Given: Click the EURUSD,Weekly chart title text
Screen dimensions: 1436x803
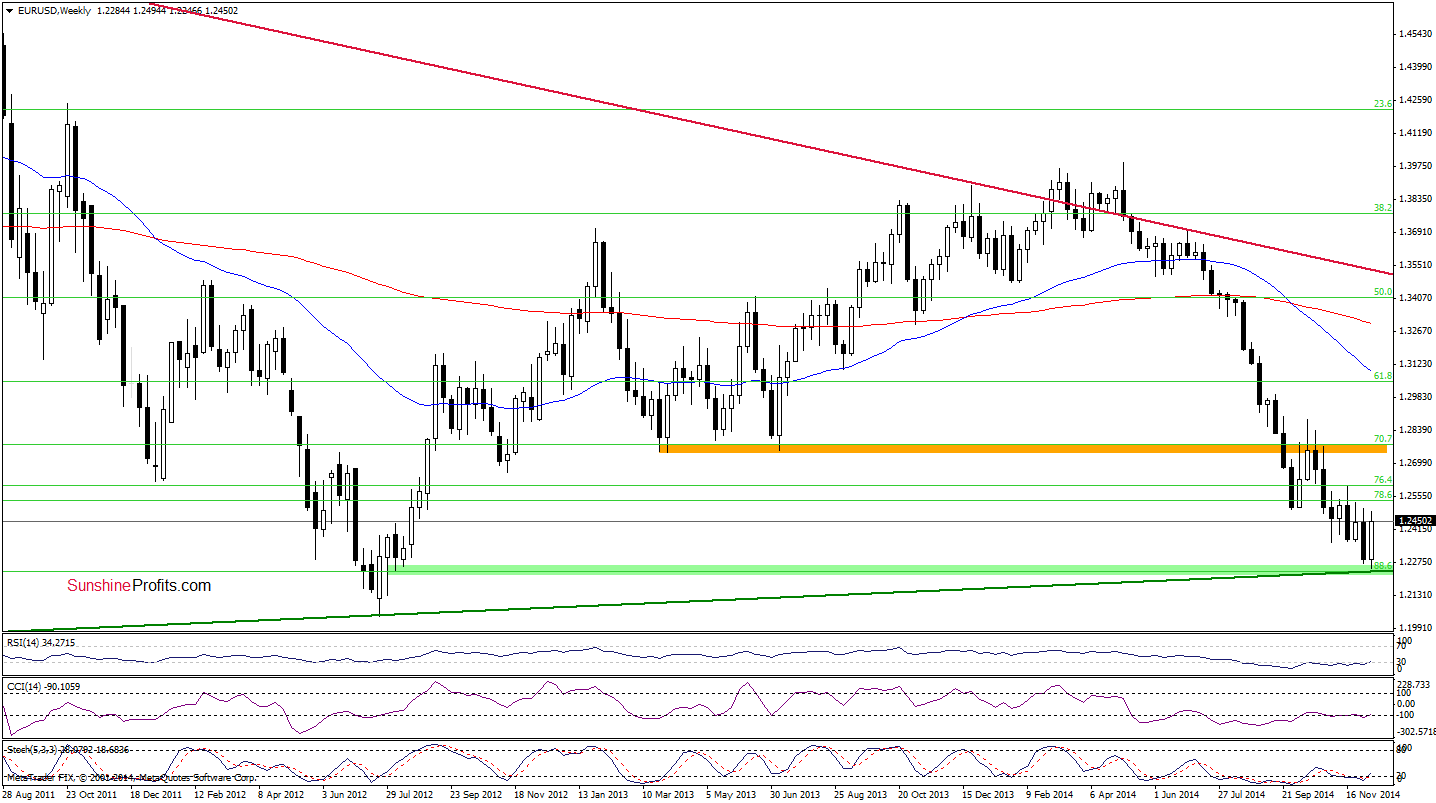Looking at the screenshot, I should 52,10.
